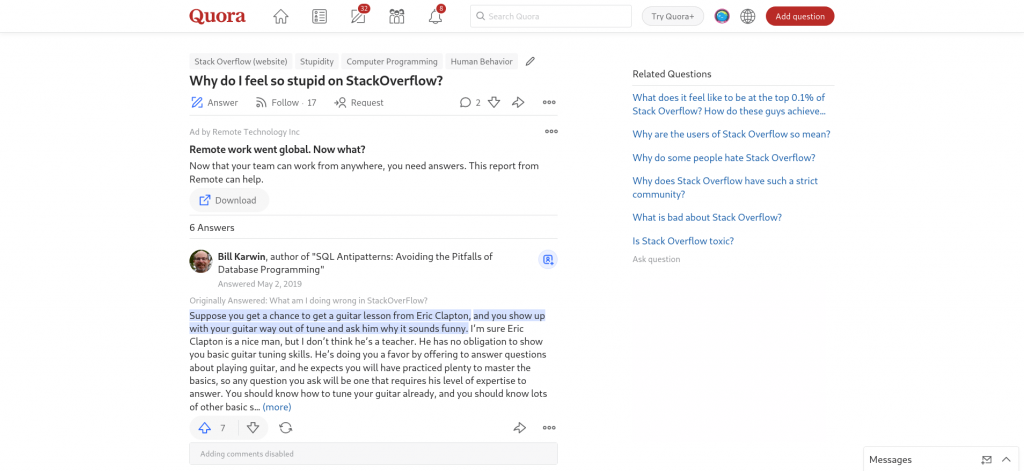Open the Answer (pencil) icon in navbar
This screenshot has width=1024, height=471.
click(x=358, y=16)
